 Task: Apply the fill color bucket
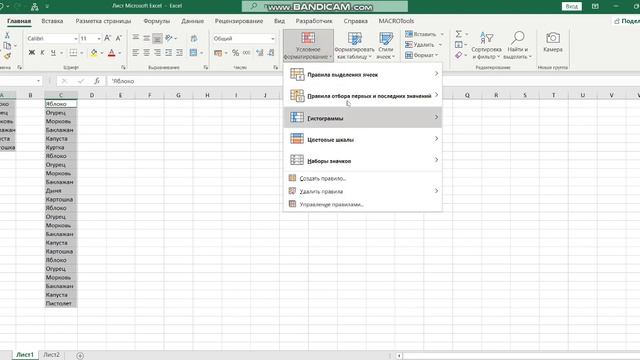94,53
